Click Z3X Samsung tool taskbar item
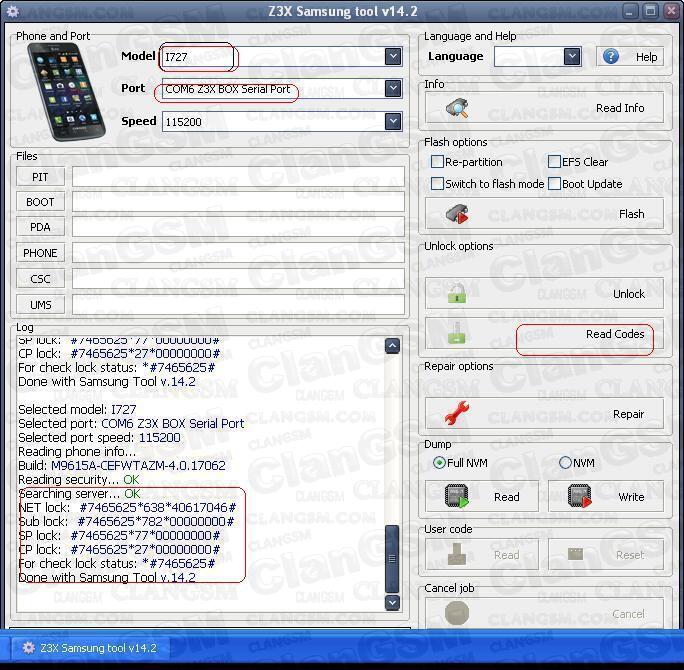The image size is (684, 670). (89, 648)
